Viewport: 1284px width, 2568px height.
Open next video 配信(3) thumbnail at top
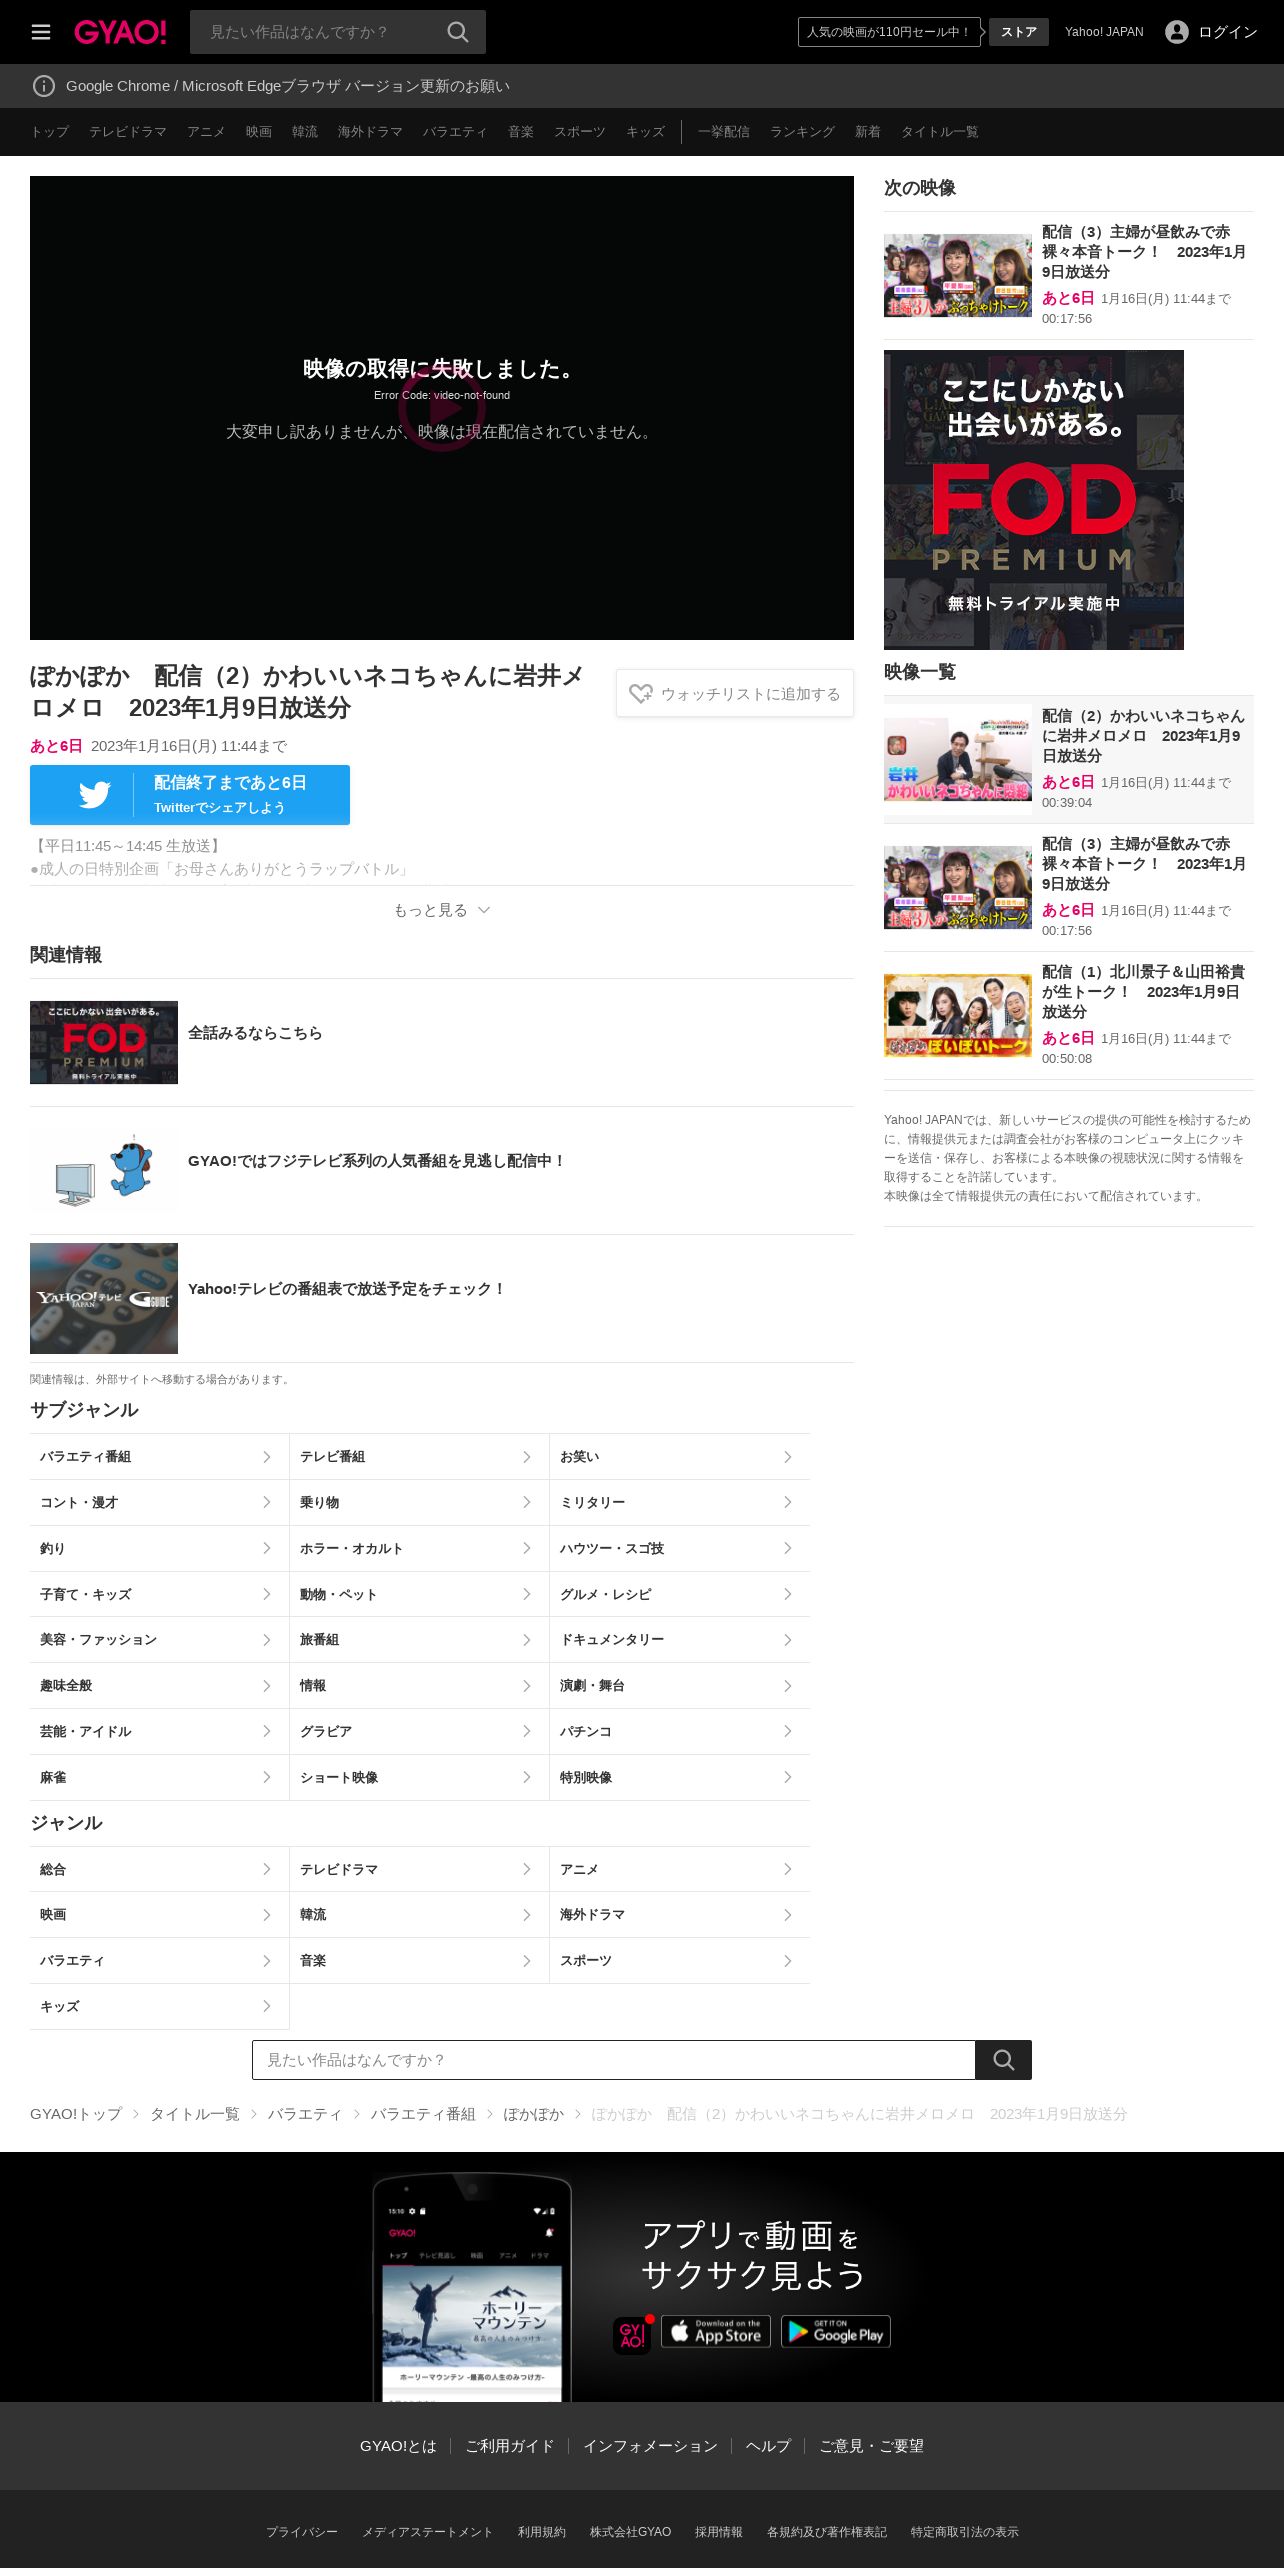pos(958,276)
